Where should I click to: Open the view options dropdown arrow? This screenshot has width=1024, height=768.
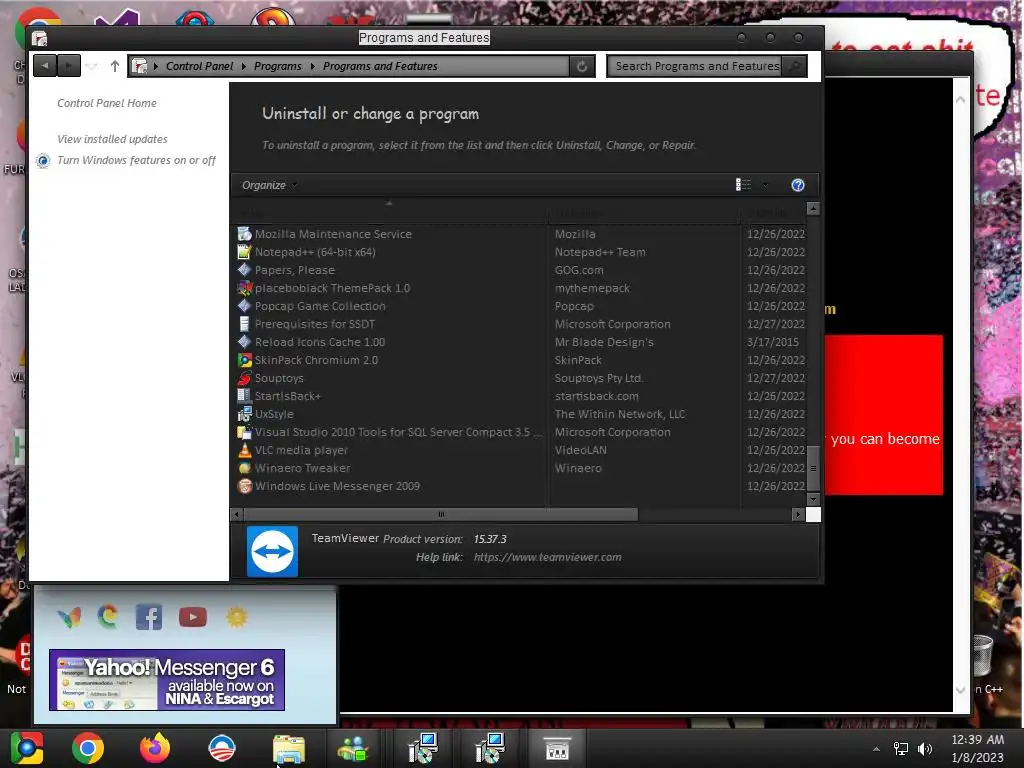coord(765,185)
